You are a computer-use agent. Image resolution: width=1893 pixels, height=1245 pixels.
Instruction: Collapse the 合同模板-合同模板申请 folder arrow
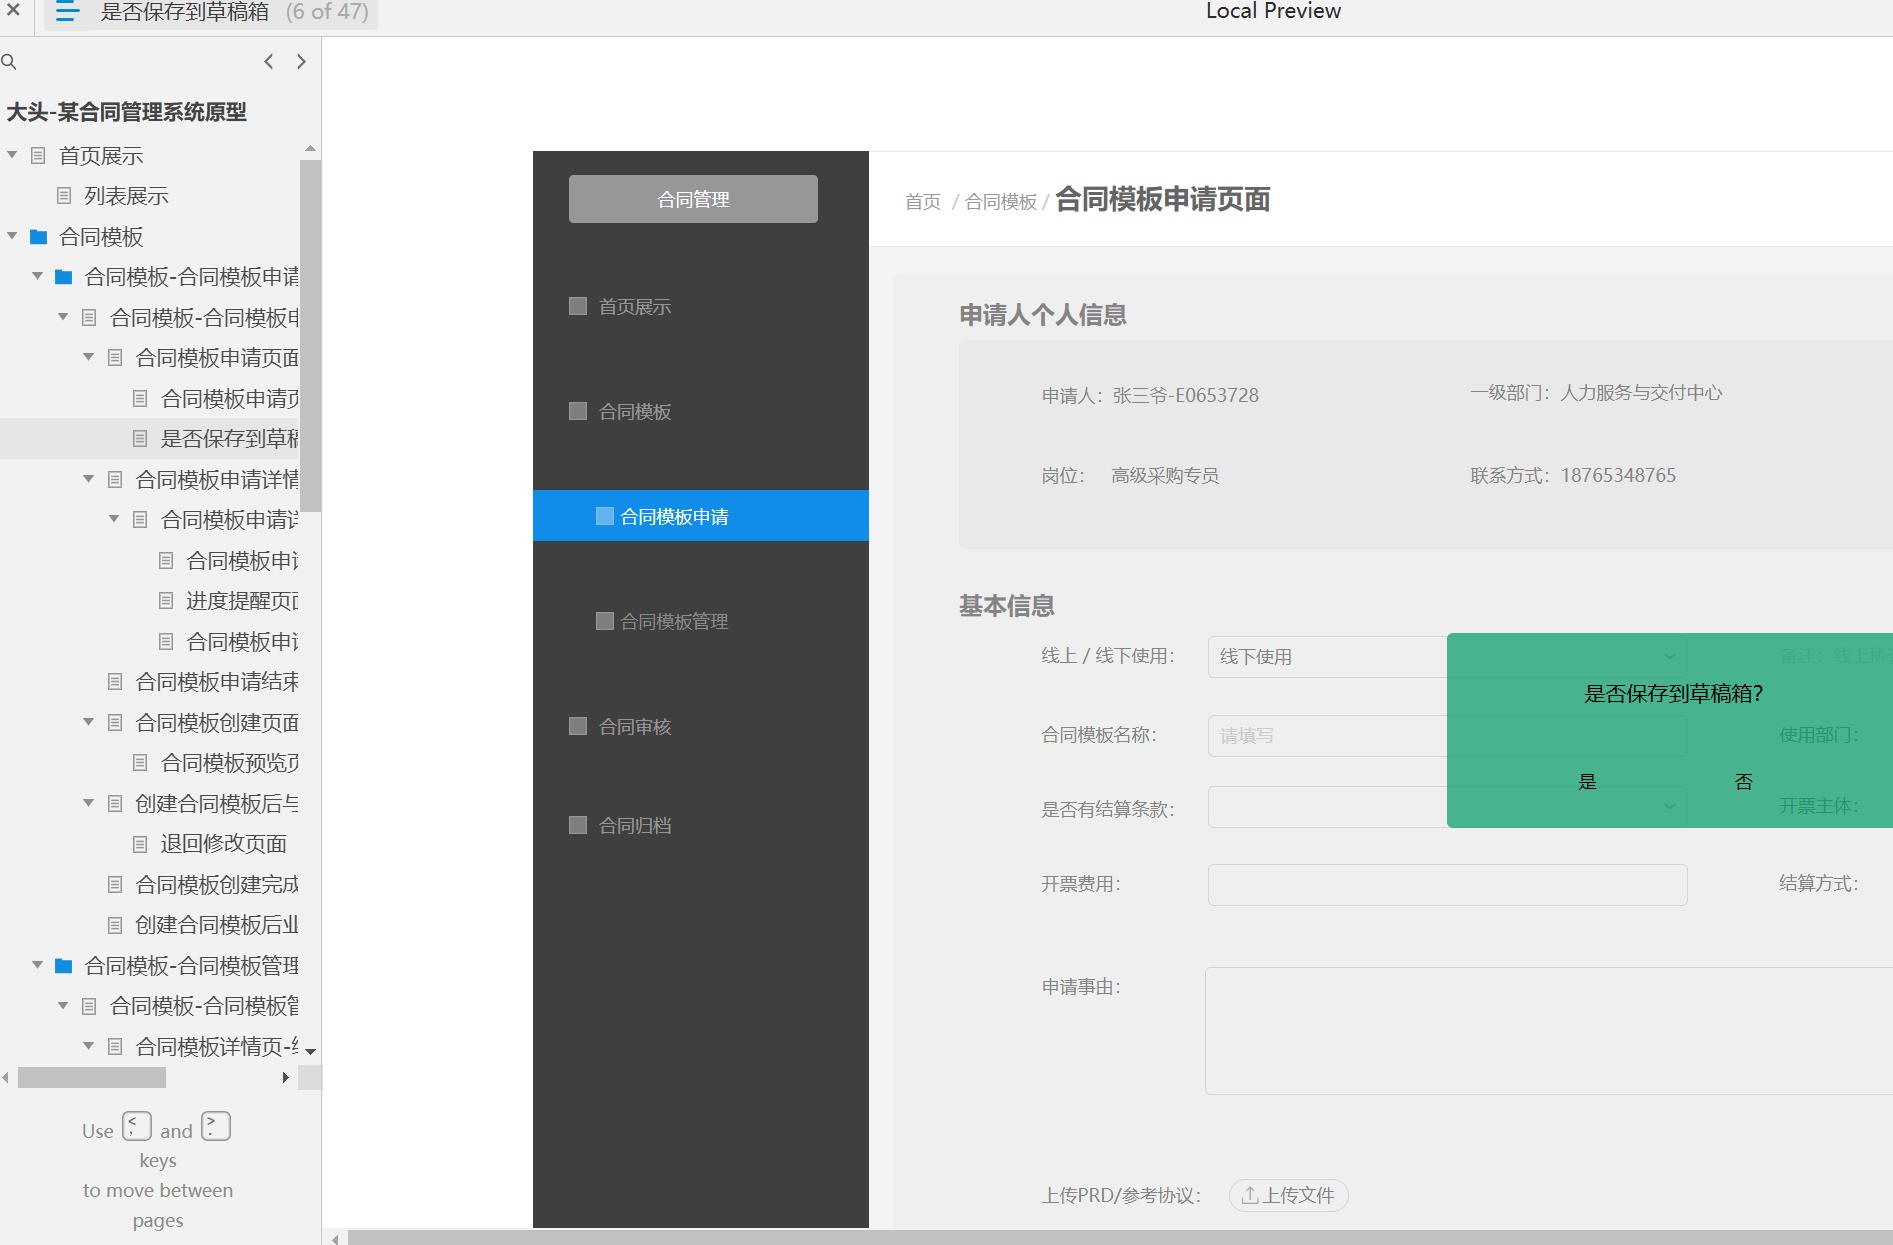tap(38, 276)
